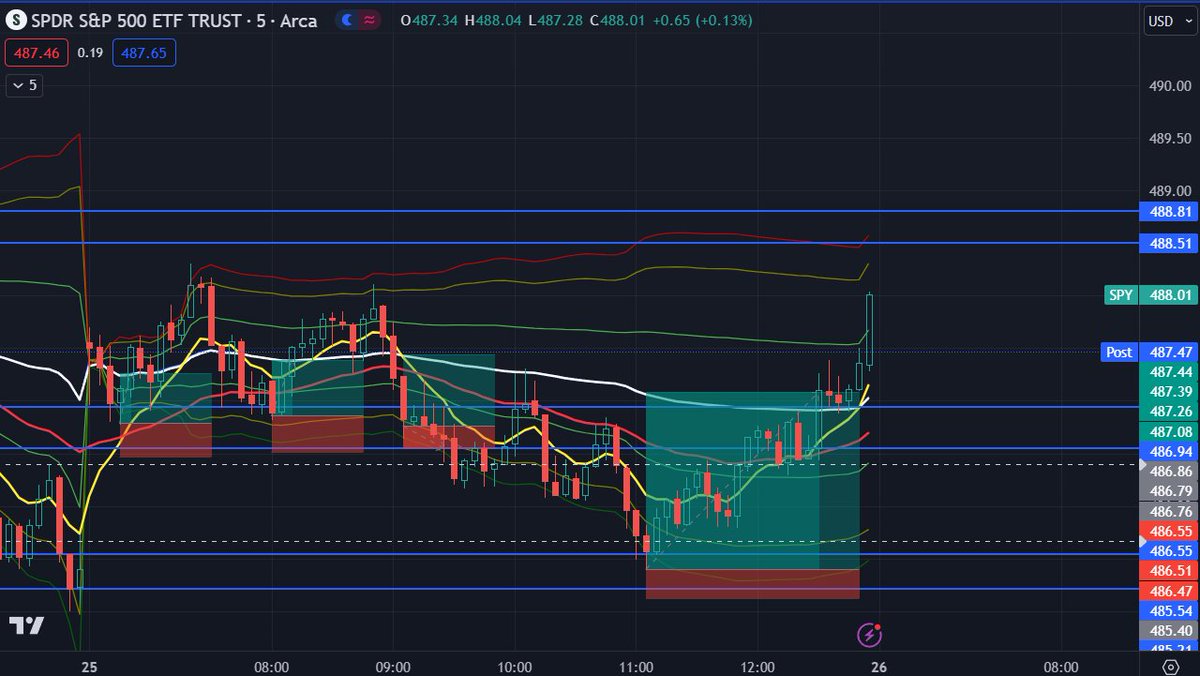Click the 25 date label on time axis
The image size is (1200, 676).
pyautogui.click(x=89, y=667)
